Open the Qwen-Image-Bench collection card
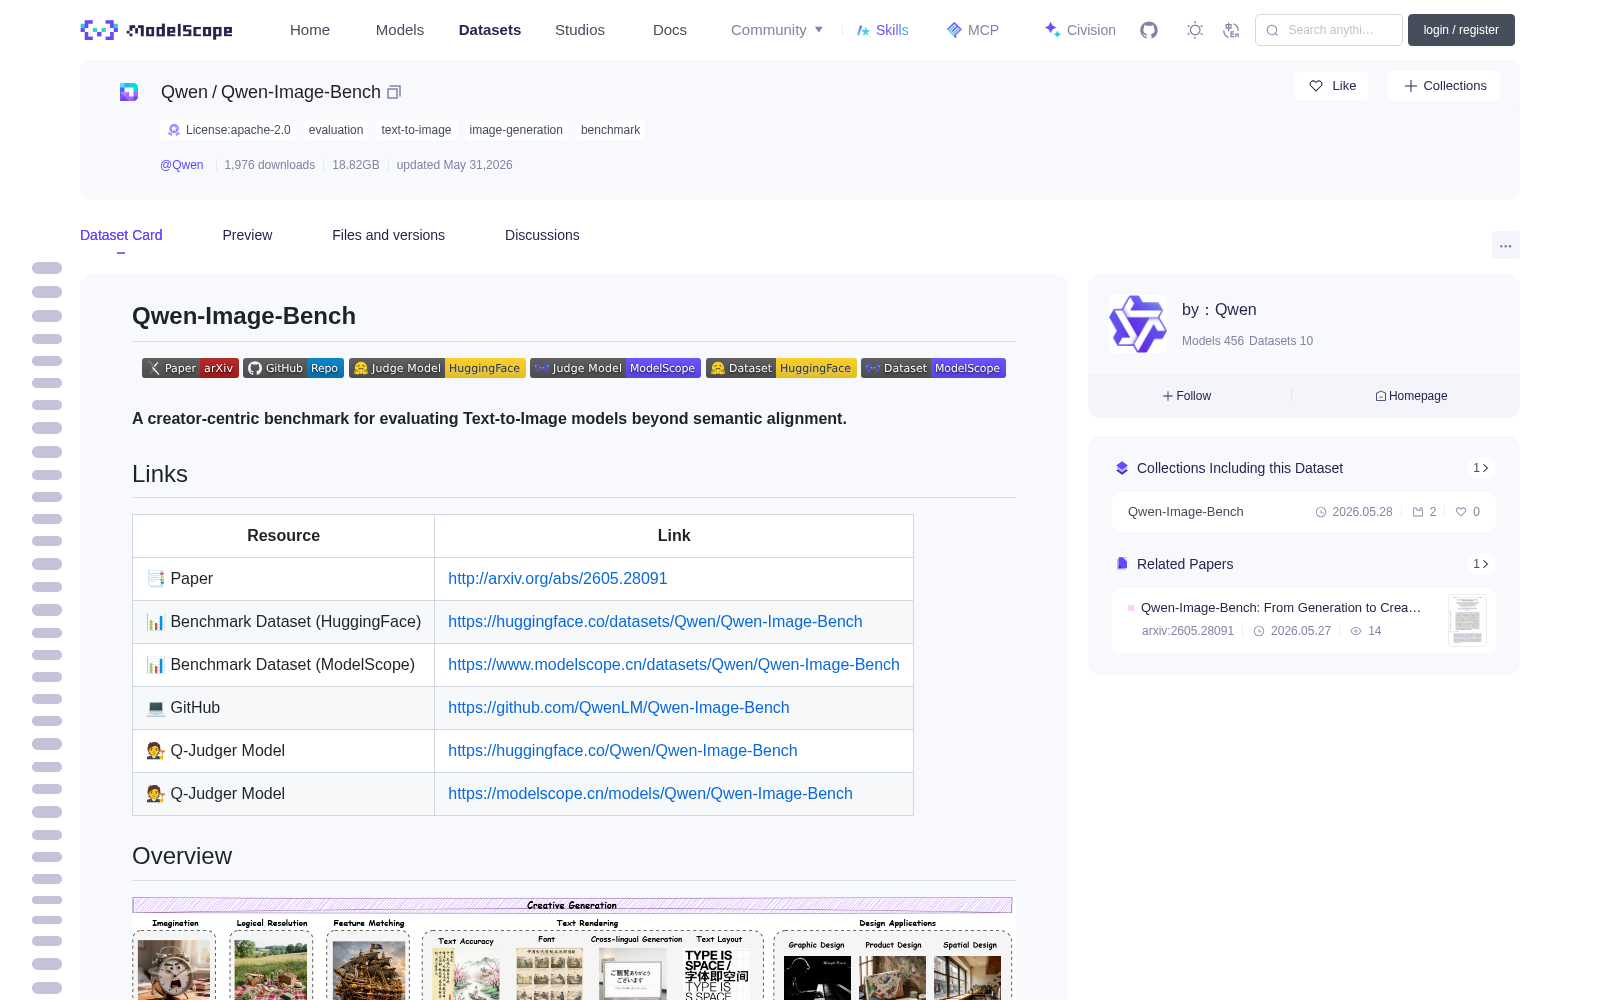 coord(1304,512)
